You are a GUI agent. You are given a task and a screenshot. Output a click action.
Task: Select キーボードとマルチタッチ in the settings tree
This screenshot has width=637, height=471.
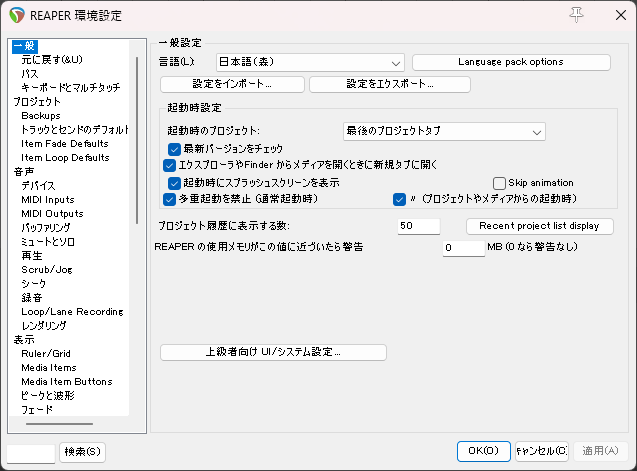pyautogui.click(x=71, y=88)
